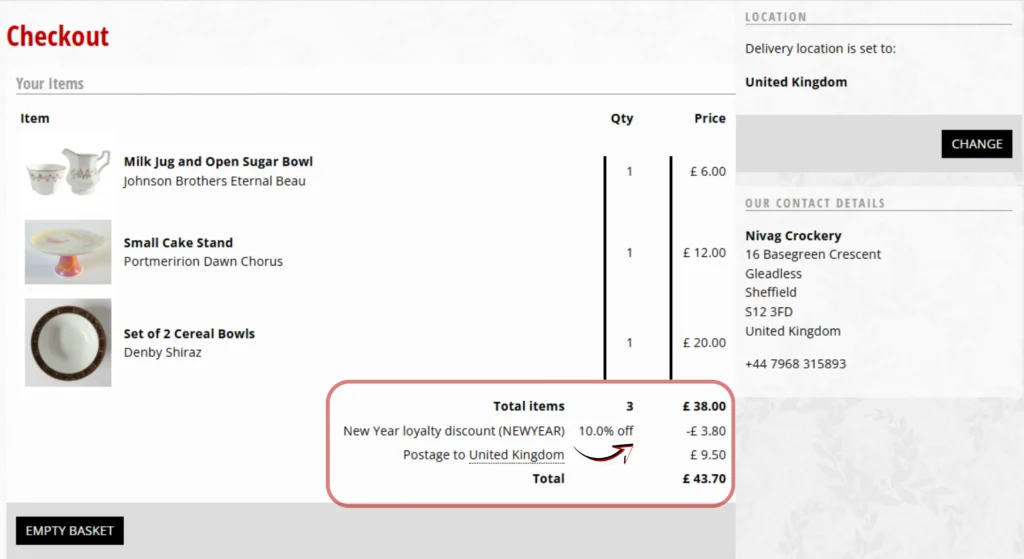Click the £ 43.70 total amount
This screenshot has width=1024, height=559.
[704, 479]
